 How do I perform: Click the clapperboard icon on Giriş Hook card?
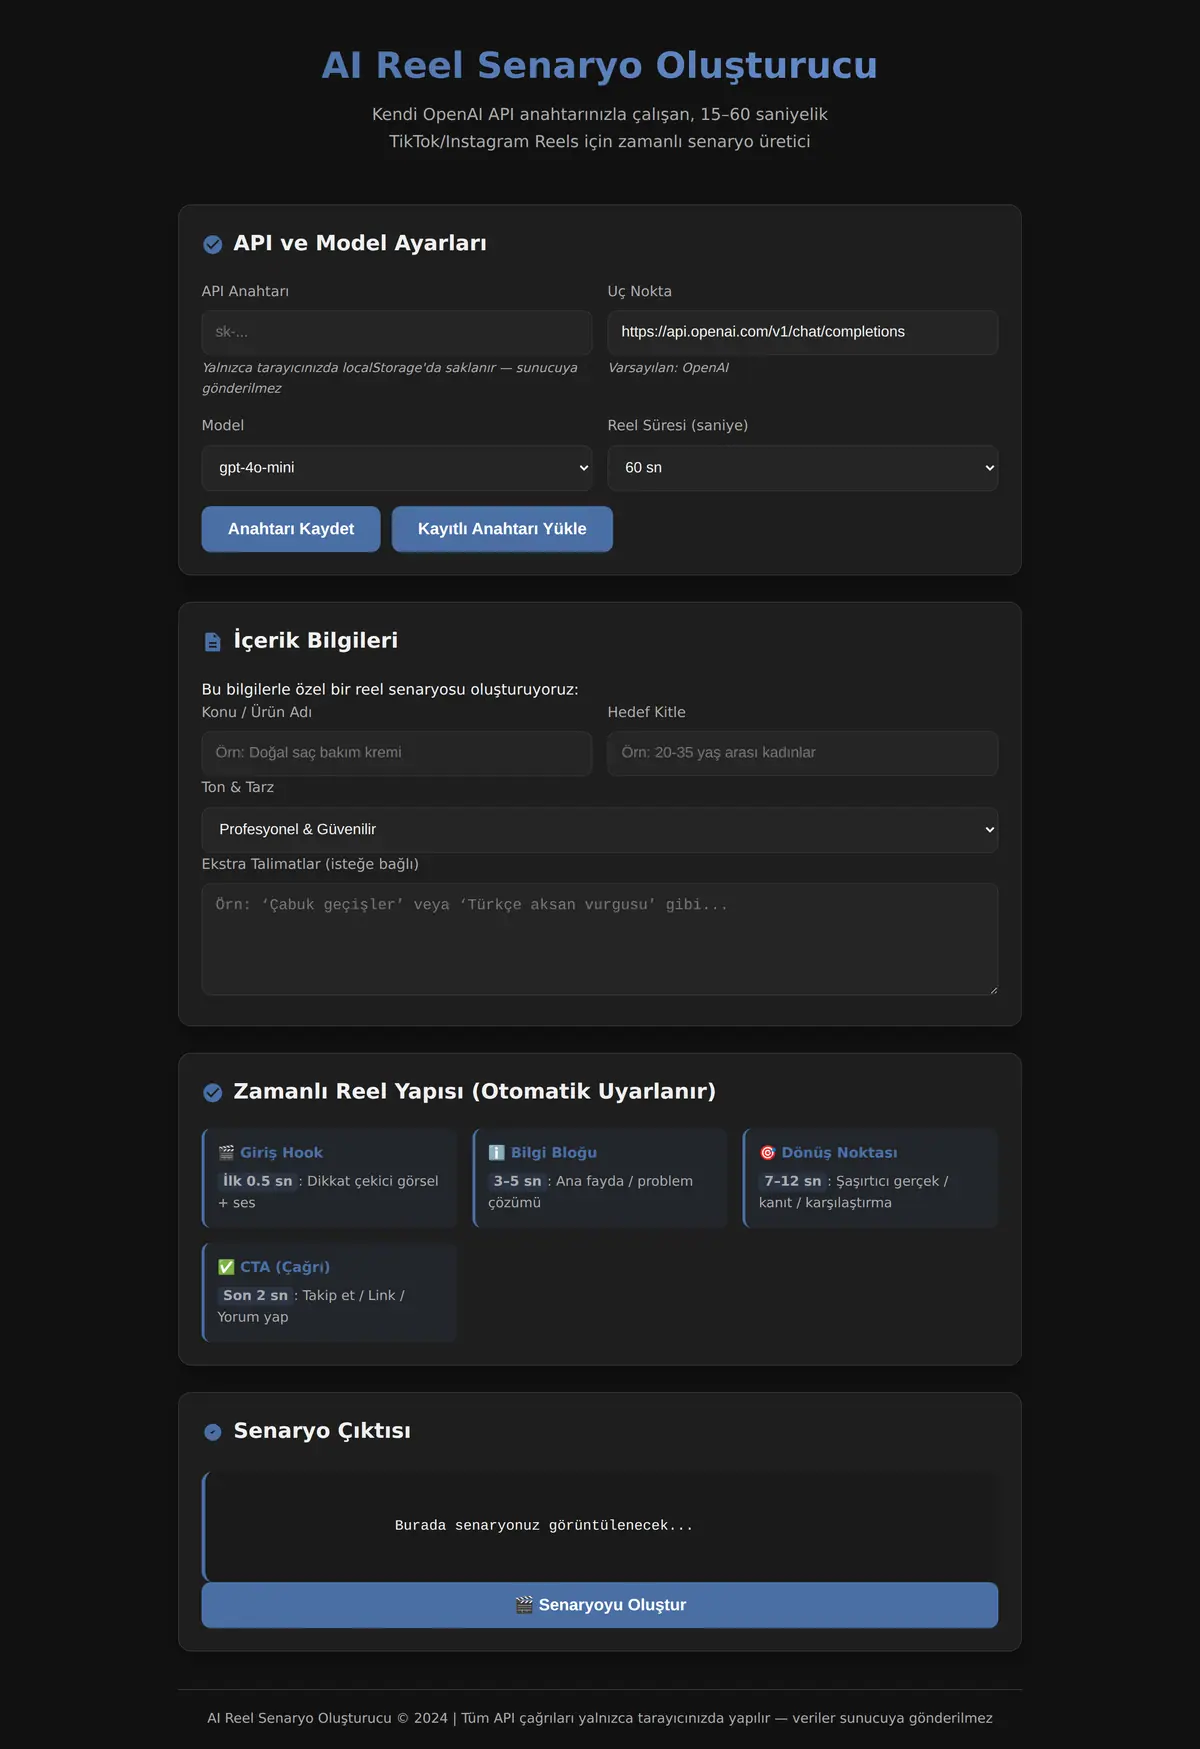226,1152
